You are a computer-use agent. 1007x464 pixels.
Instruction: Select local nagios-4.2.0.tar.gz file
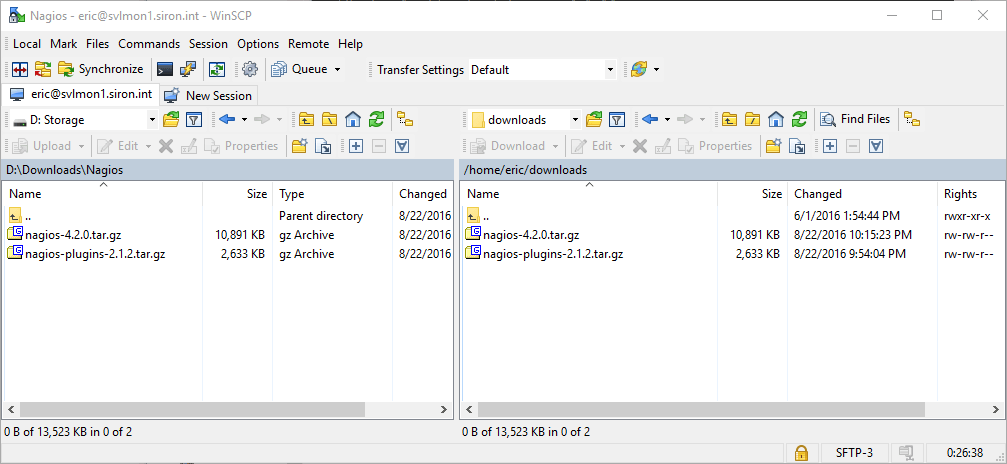point(73,235)
